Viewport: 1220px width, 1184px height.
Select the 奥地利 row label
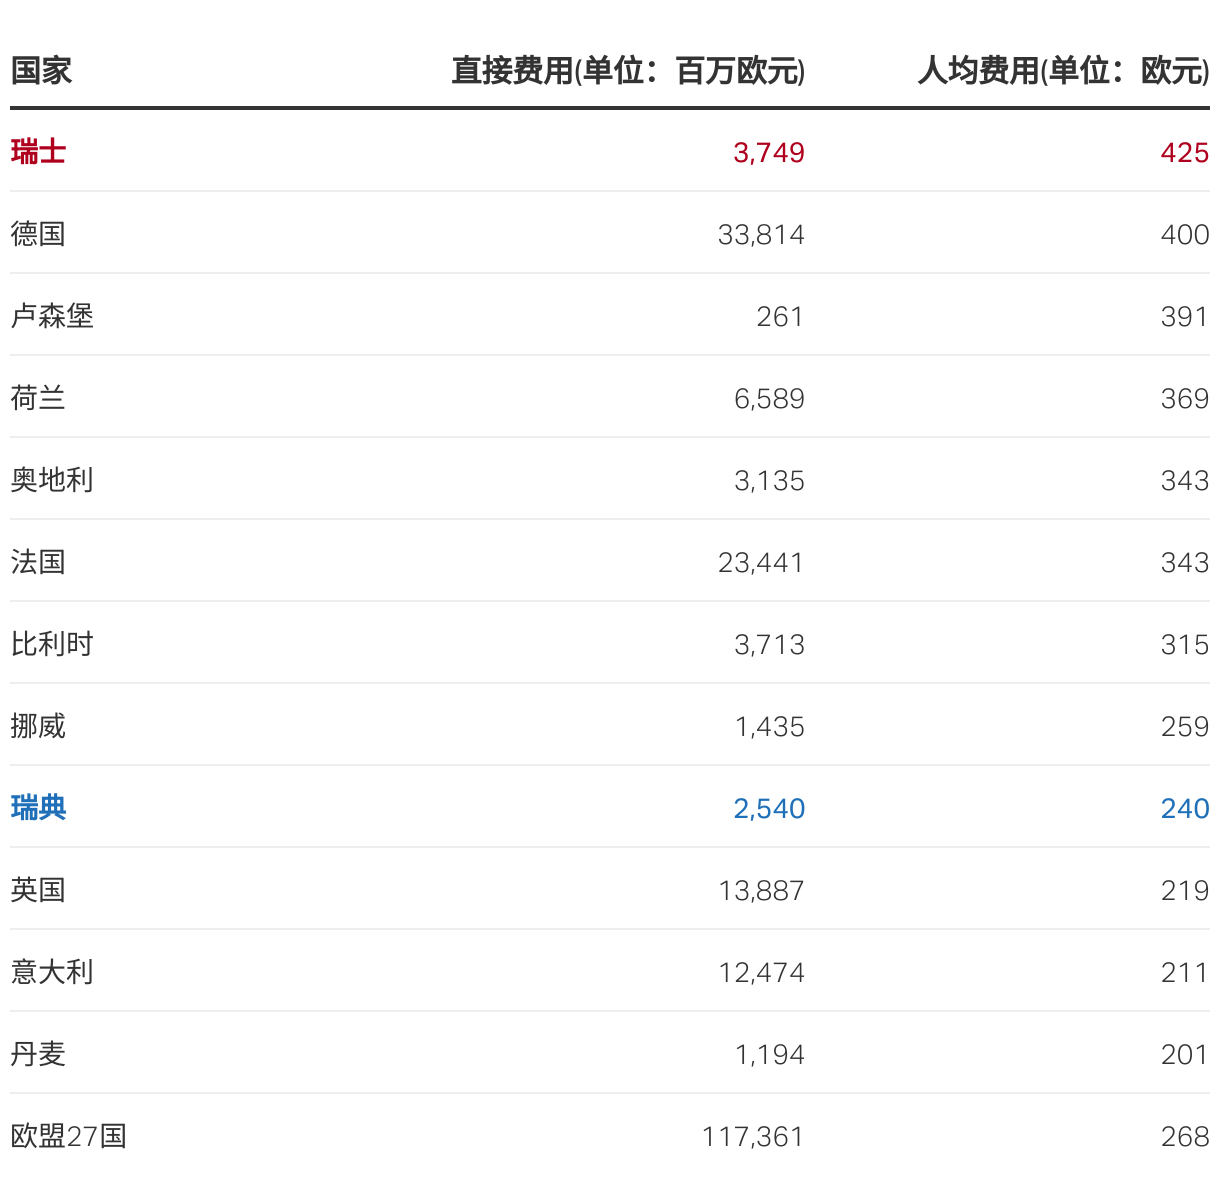tap(52, 480)
